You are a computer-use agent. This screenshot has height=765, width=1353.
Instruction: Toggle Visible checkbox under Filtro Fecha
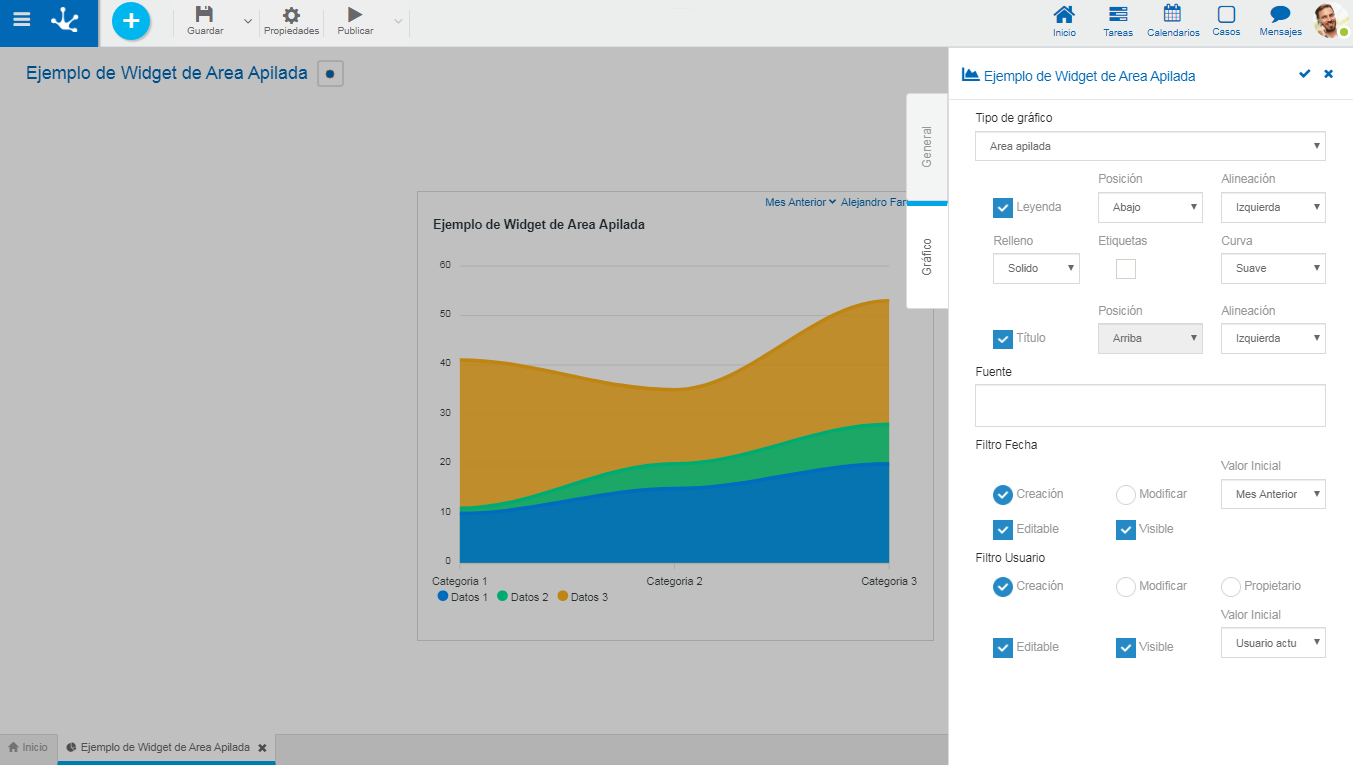click(x=1126, y=529)
